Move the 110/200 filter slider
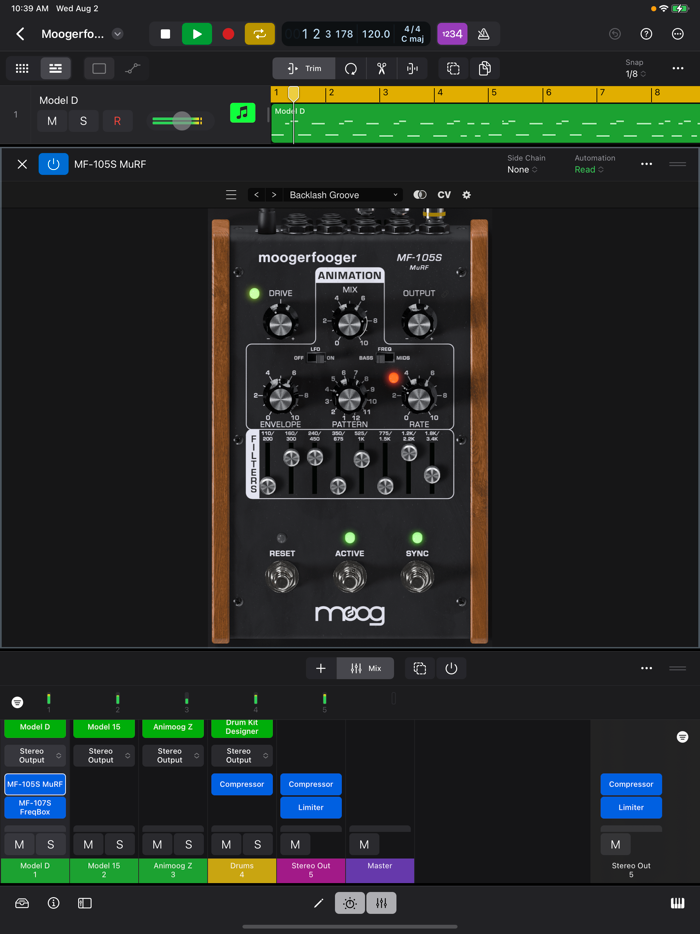This screenshot has height=934, width=700. coord(268,485)
